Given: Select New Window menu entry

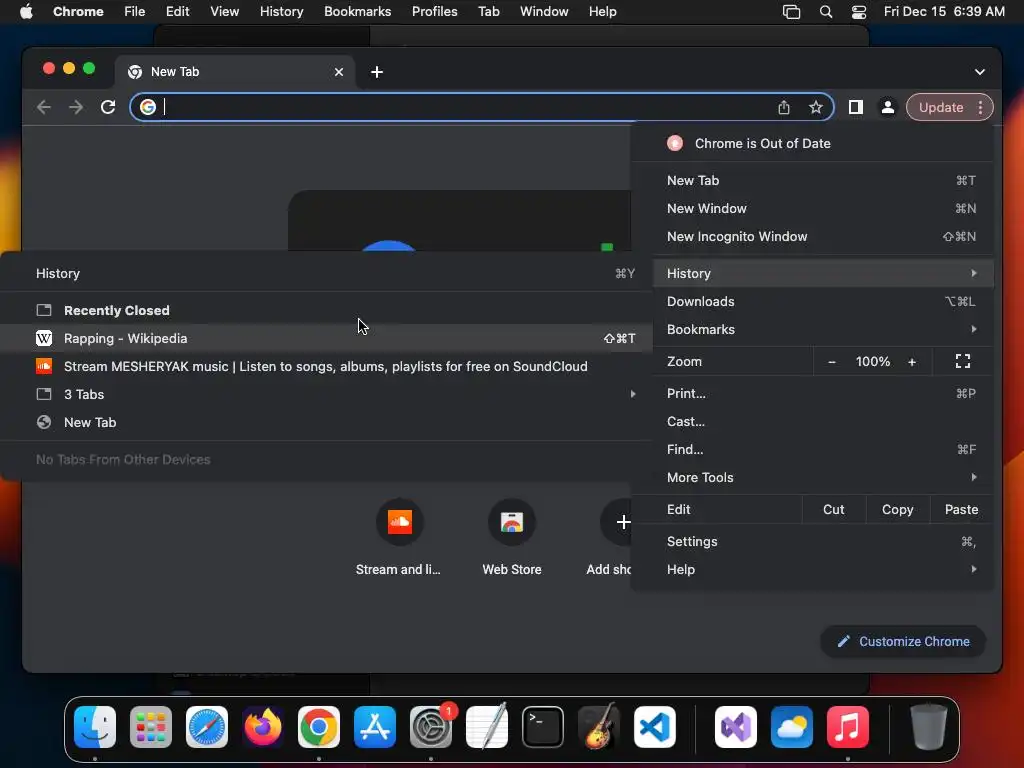Looking at the screenshot, I should point(822,208).
